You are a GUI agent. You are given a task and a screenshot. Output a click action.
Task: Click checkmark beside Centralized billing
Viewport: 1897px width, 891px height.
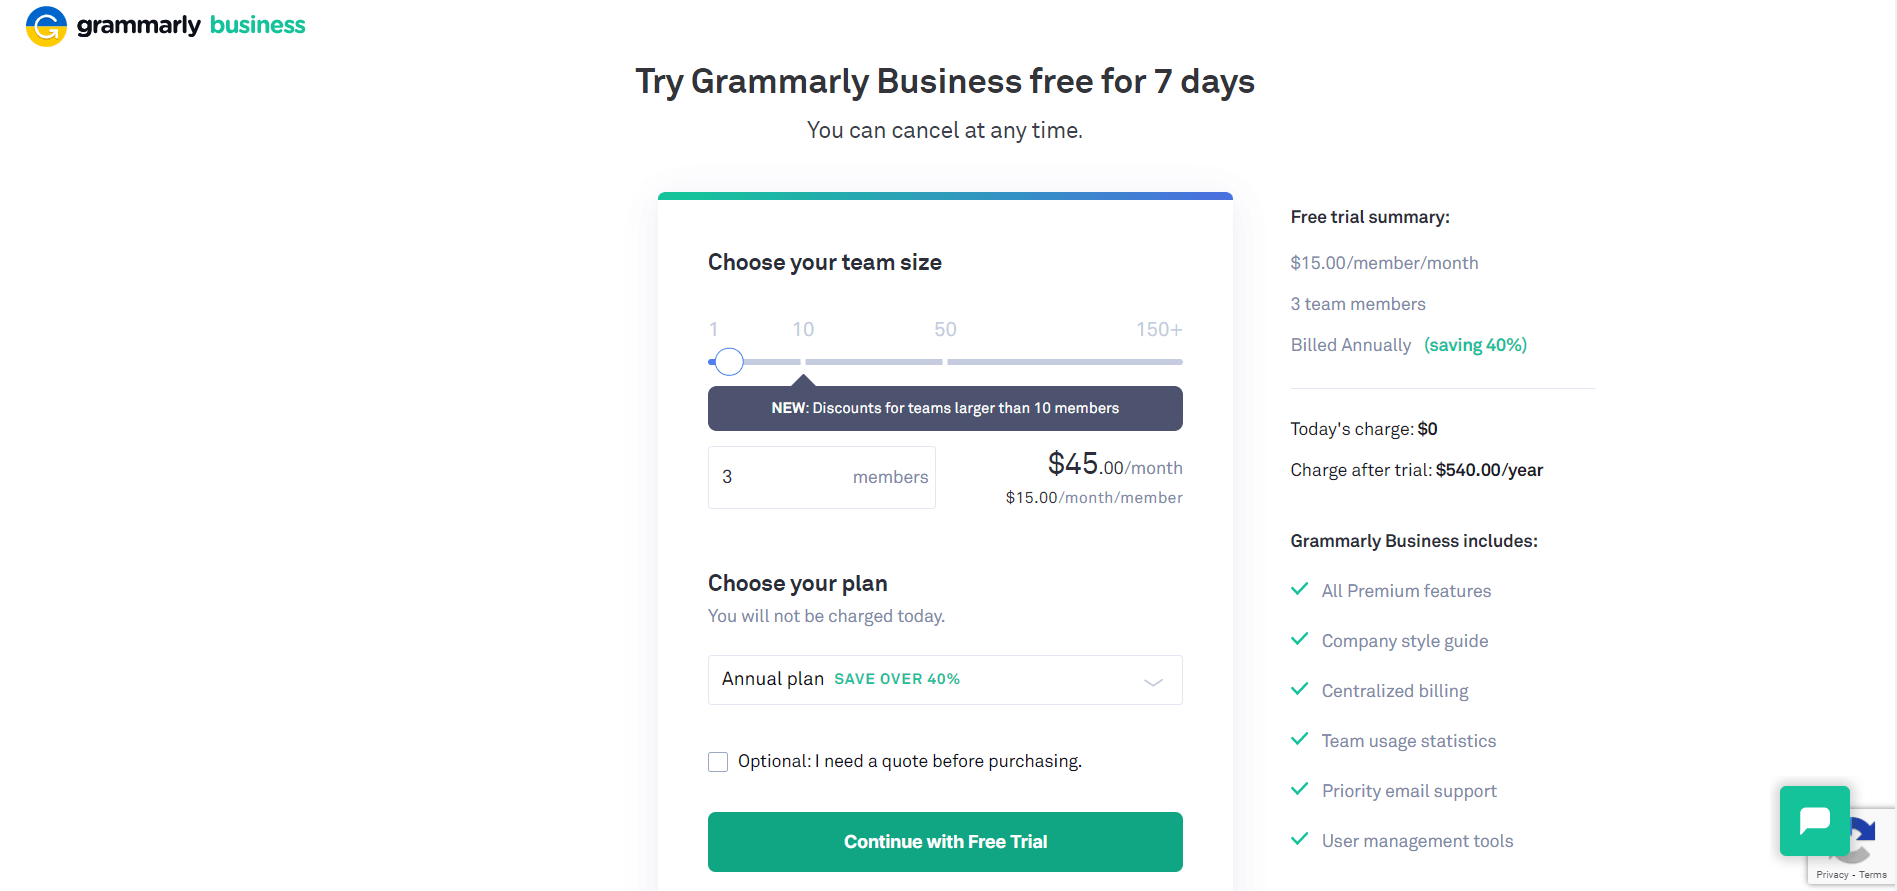click(x=1300, y=689)
